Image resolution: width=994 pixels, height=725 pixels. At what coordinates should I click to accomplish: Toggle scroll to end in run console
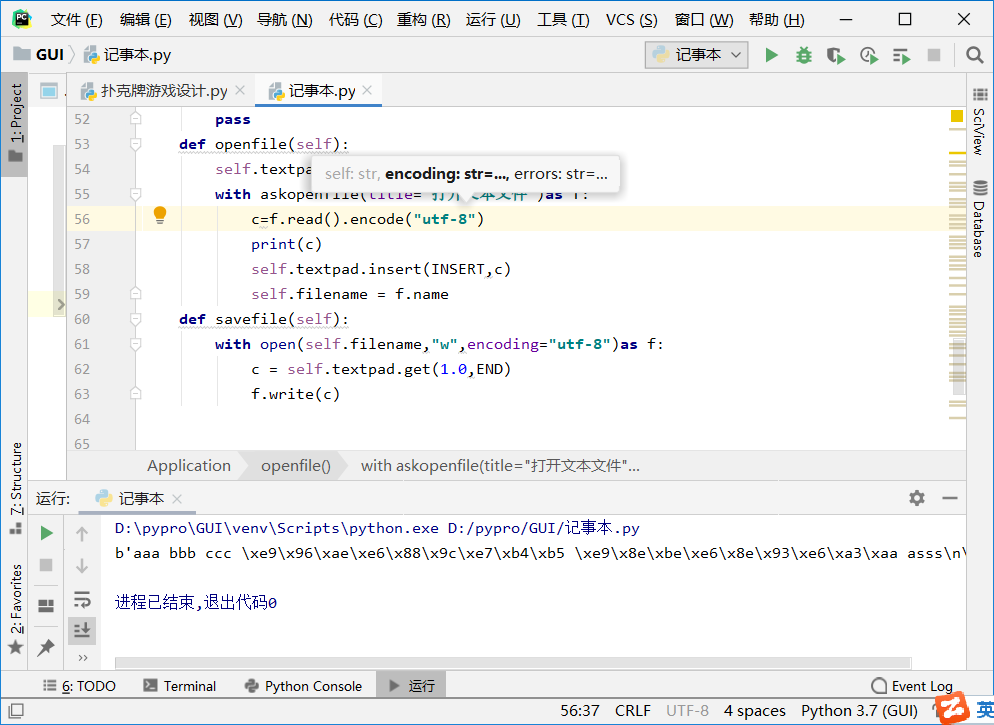tap(82, 631)
